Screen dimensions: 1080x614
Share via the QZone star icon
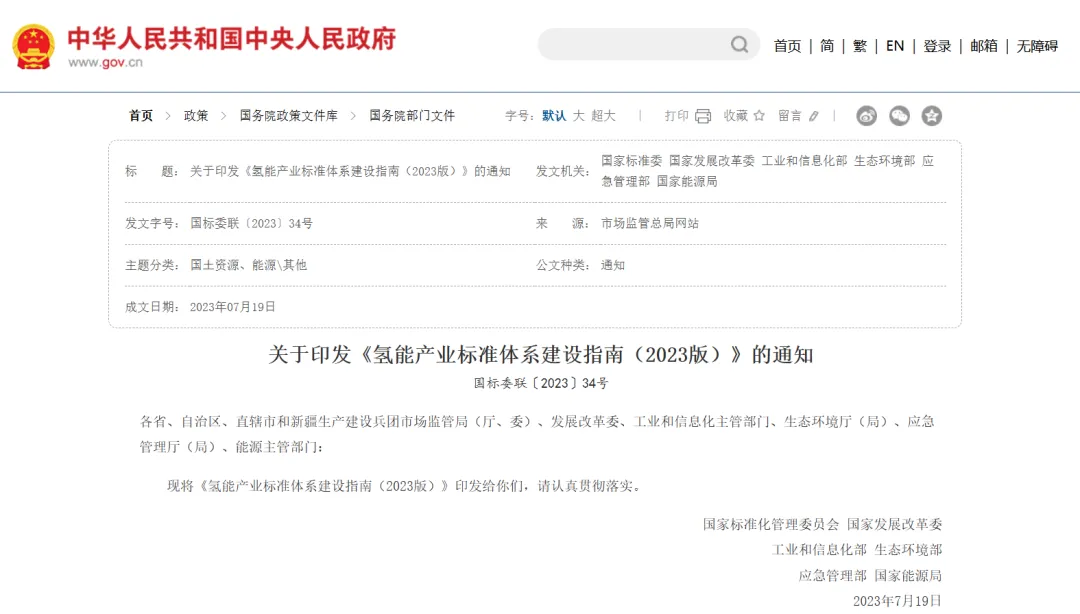[932, 116]
